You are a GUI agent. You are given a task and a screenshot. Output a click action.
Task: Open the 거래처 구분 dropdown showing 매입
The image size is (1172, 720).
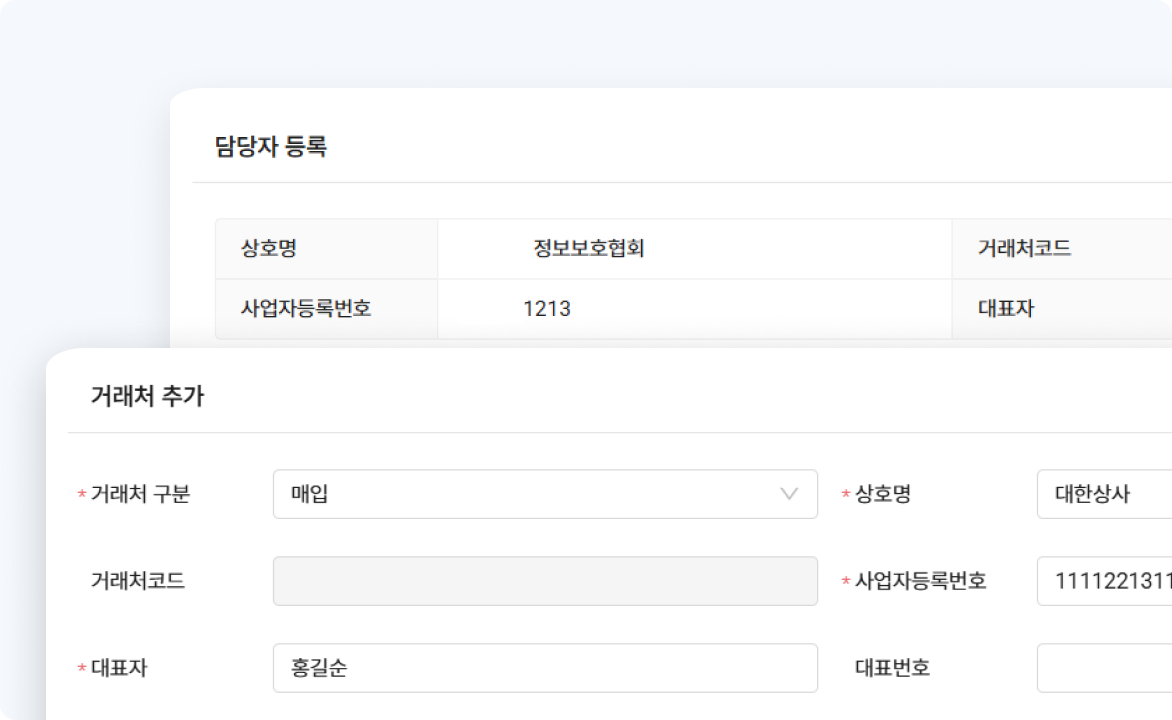[530, 494]
